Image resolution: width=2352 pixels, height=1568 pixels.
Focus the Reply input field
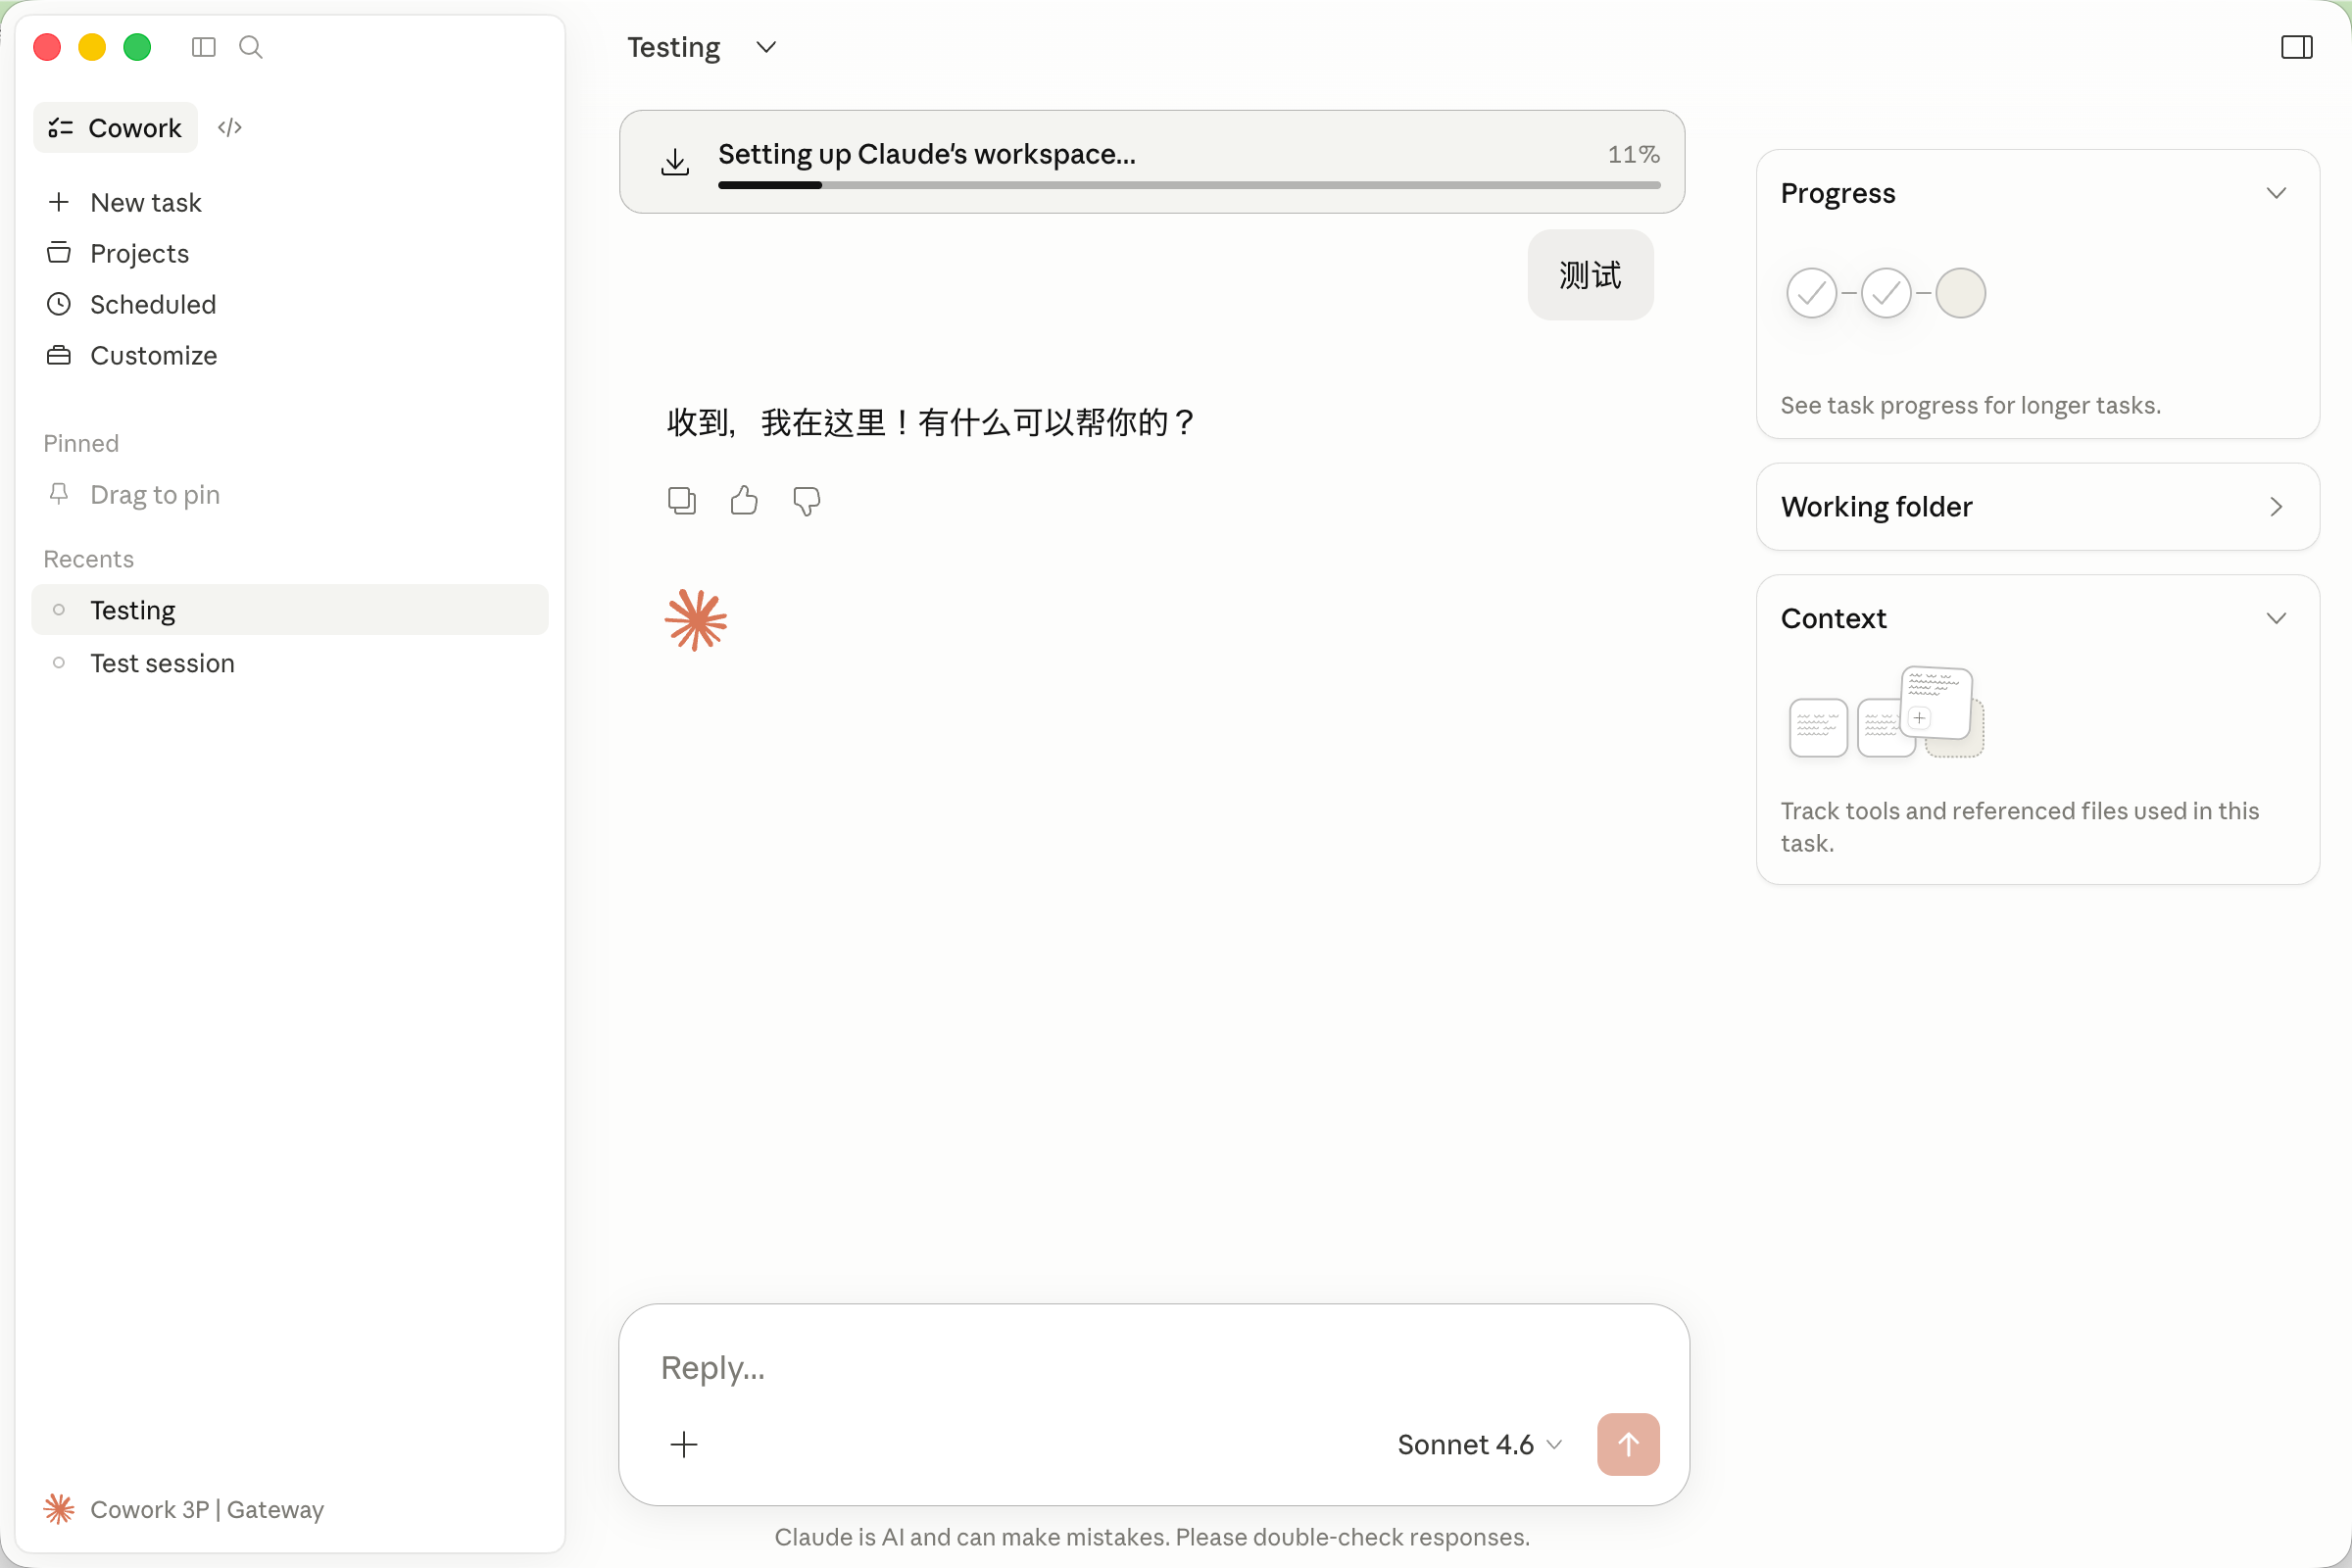1154,1367
